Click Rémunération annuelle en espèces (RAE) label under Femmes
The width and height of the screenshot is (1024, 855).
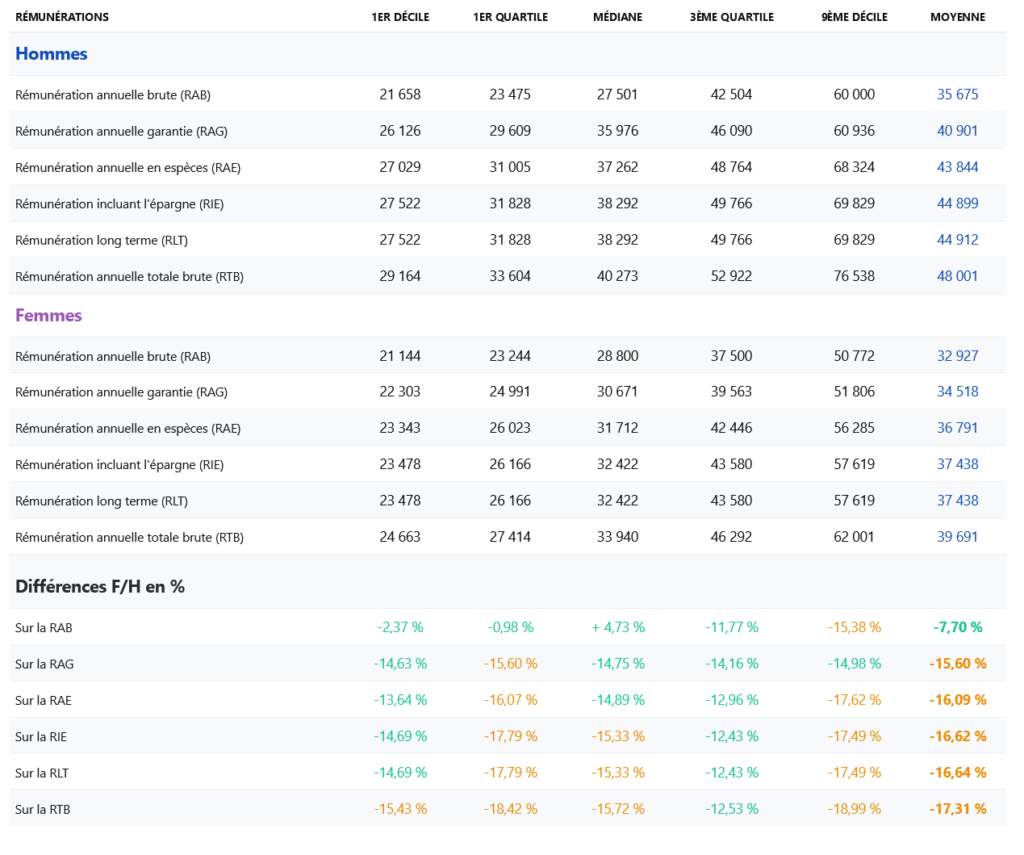point(128,428)
